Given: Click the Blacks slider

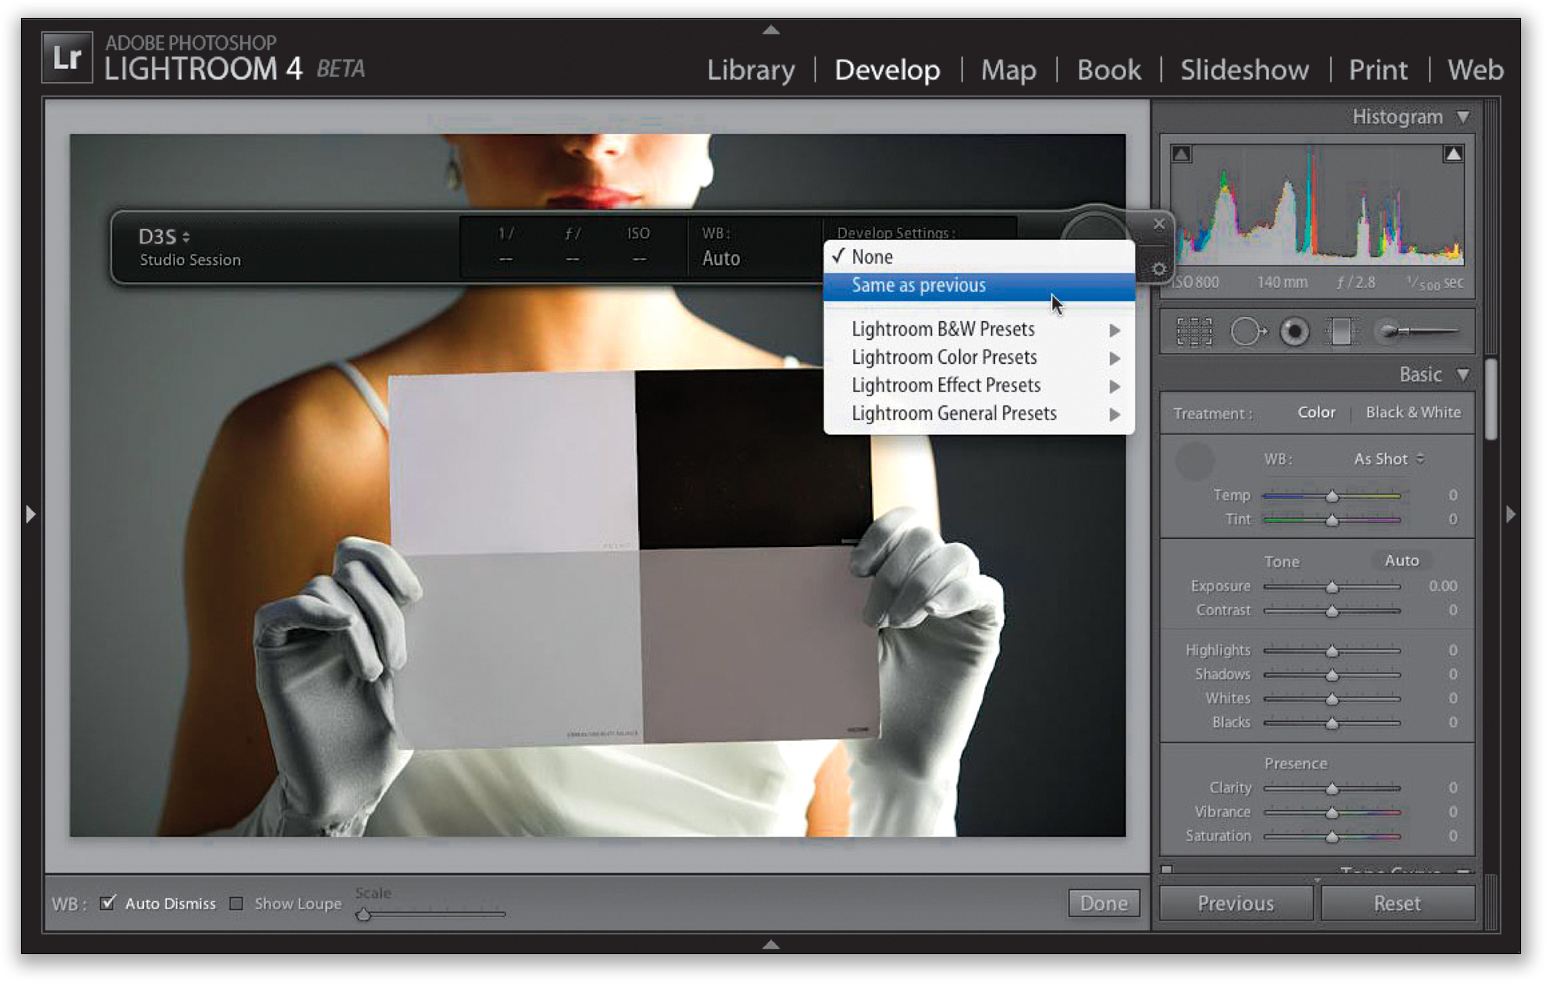Looking at the screenshot, I should click(x=1332, y=723).
